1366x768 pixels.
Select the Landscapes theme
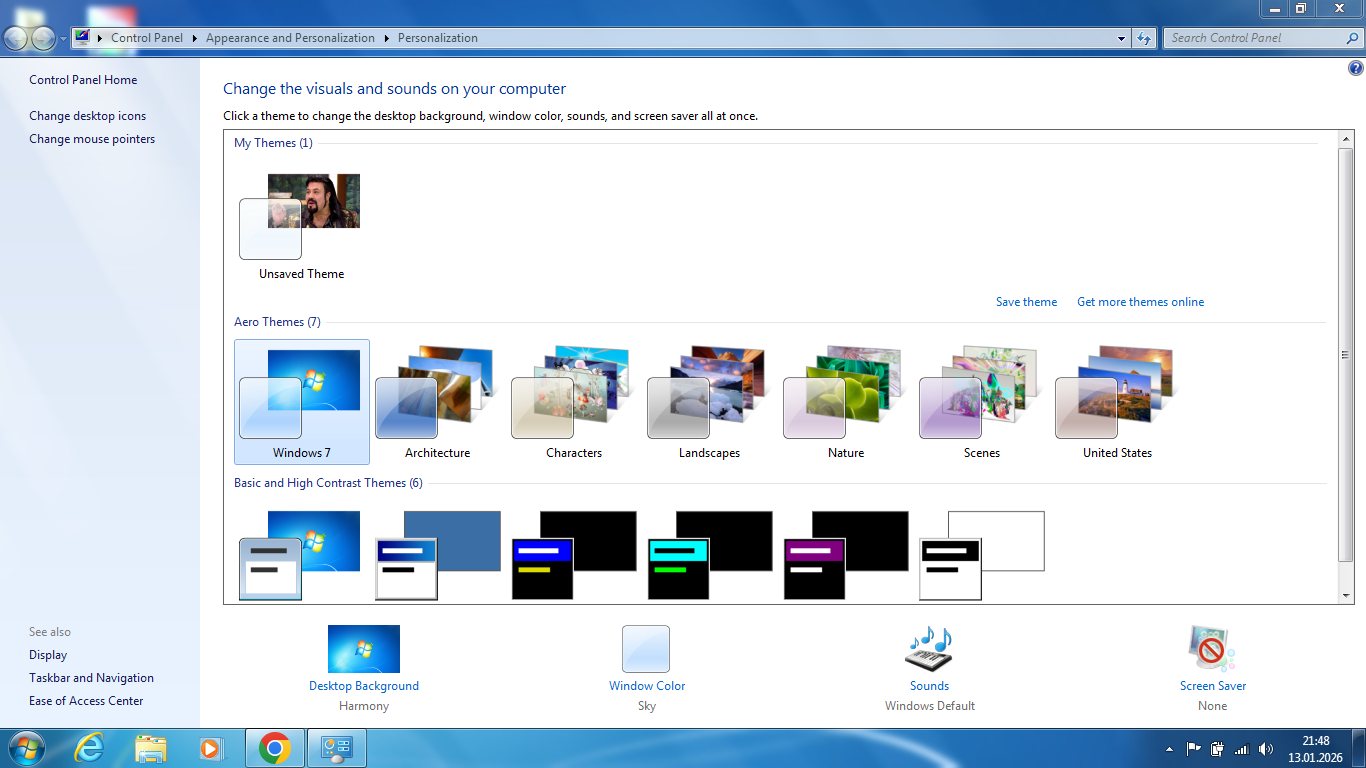click(709, 402)
